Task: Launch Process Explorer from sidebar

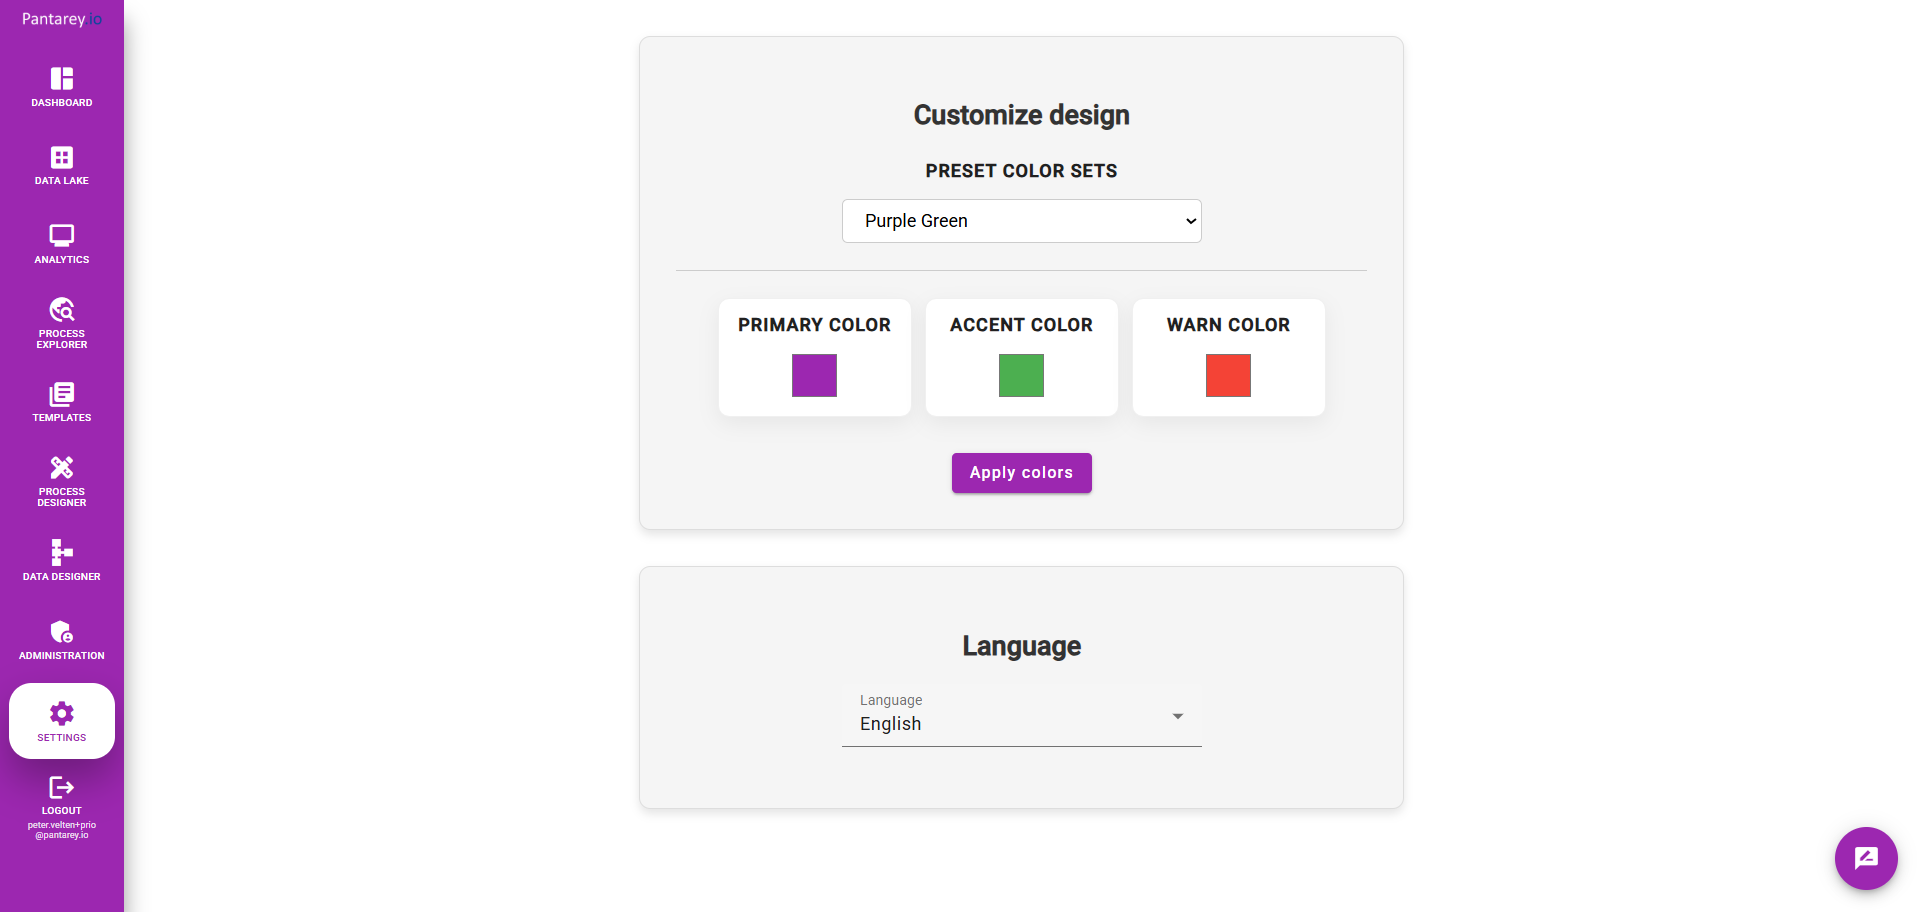Action: click(x=62, y=310)
